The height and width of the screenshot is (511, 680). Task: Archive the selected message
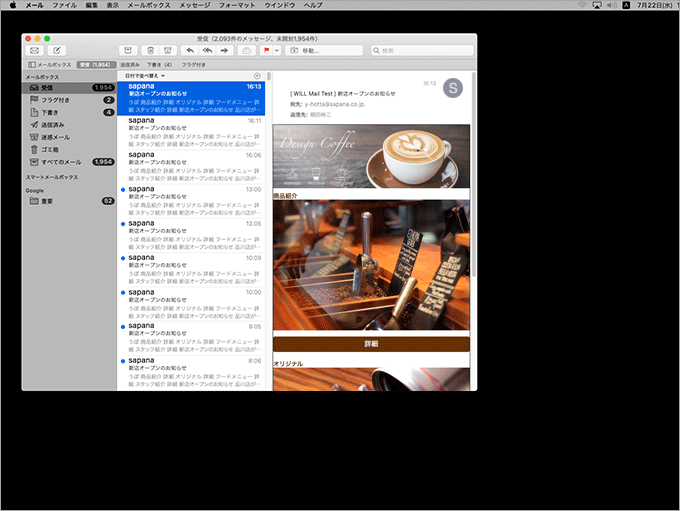point(129,50)
